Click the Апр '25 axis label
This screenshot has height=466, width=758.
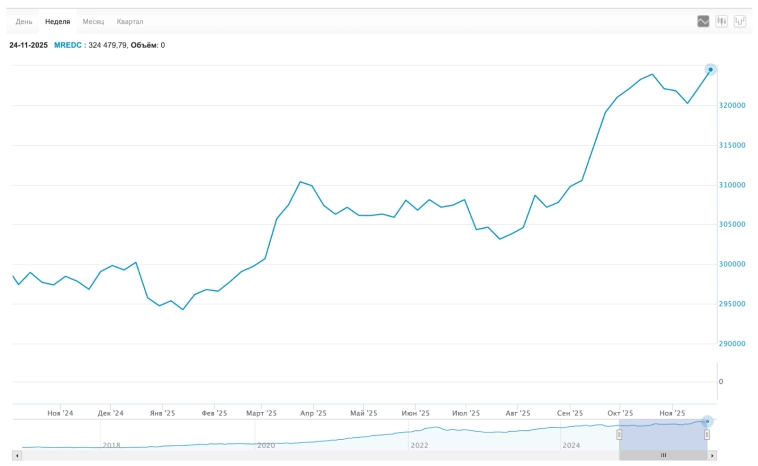click(x=314, y=412)
